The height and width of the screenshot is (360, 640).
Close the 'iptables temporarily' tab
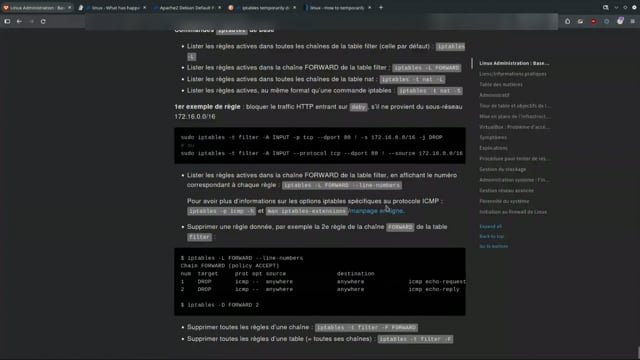pos(295,7)
